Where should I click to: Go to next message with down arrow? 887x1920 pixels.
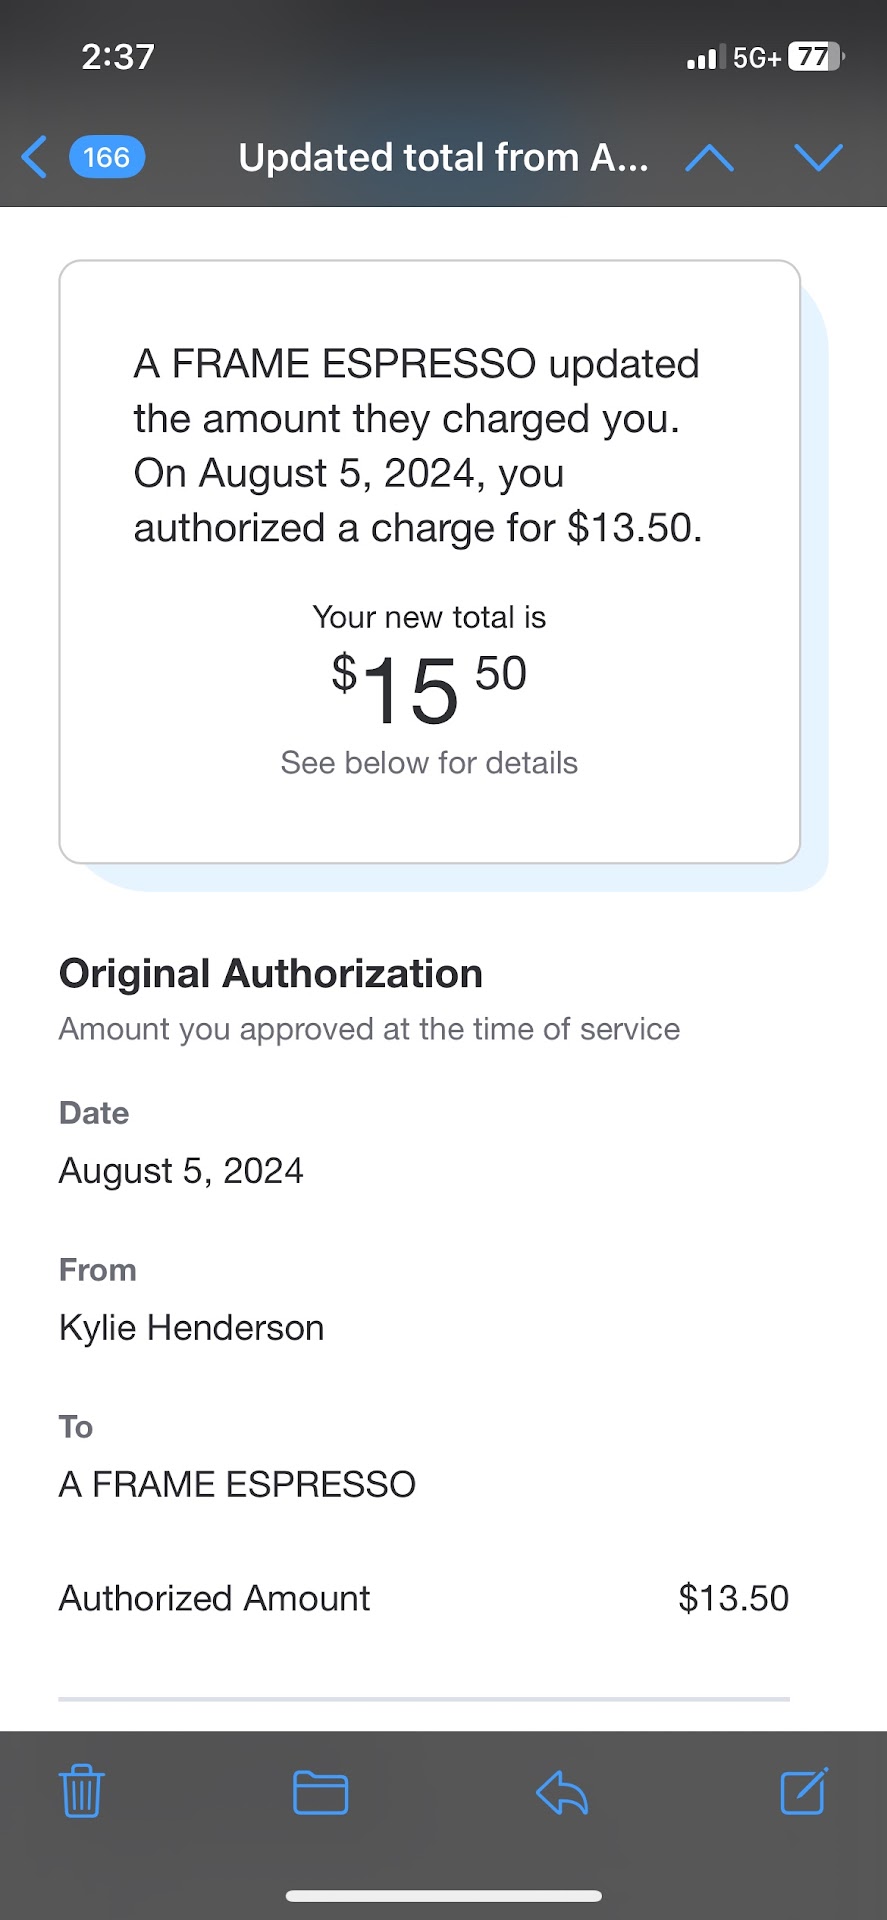[x=818, y=157]
